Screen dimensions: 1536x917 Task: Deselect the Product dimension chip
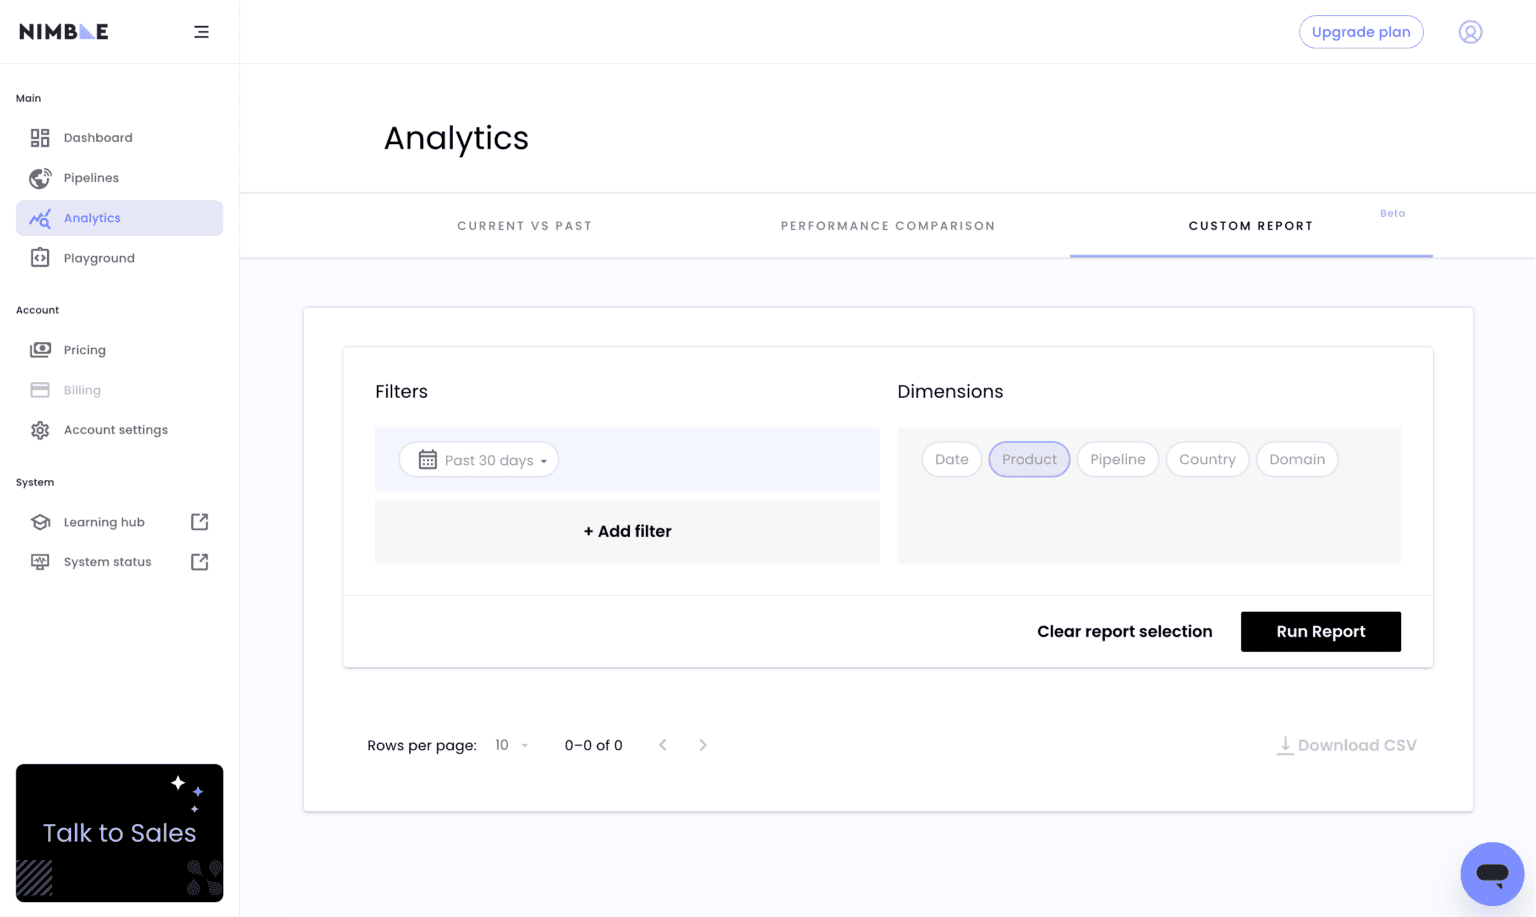[1029, 460]
